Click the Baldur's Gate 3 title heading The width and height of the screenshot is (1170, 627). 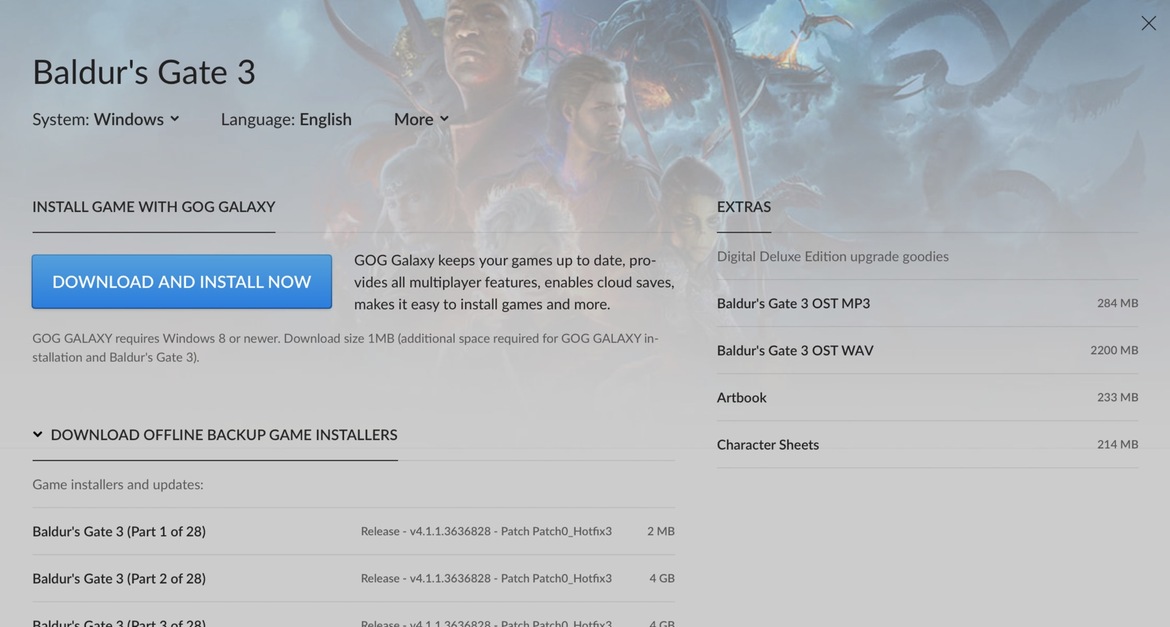pyautogui.click(x=144, y=72)
